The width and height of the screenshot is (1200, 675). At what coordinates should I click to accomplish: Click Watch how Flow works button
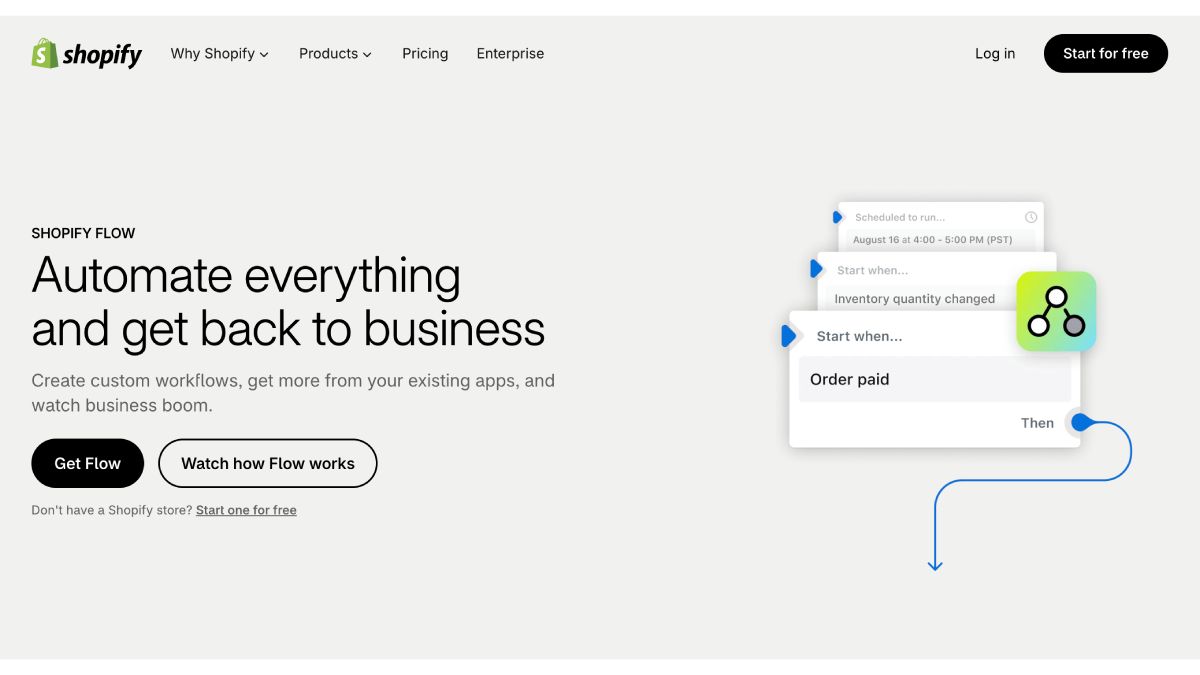coord(268,463)
